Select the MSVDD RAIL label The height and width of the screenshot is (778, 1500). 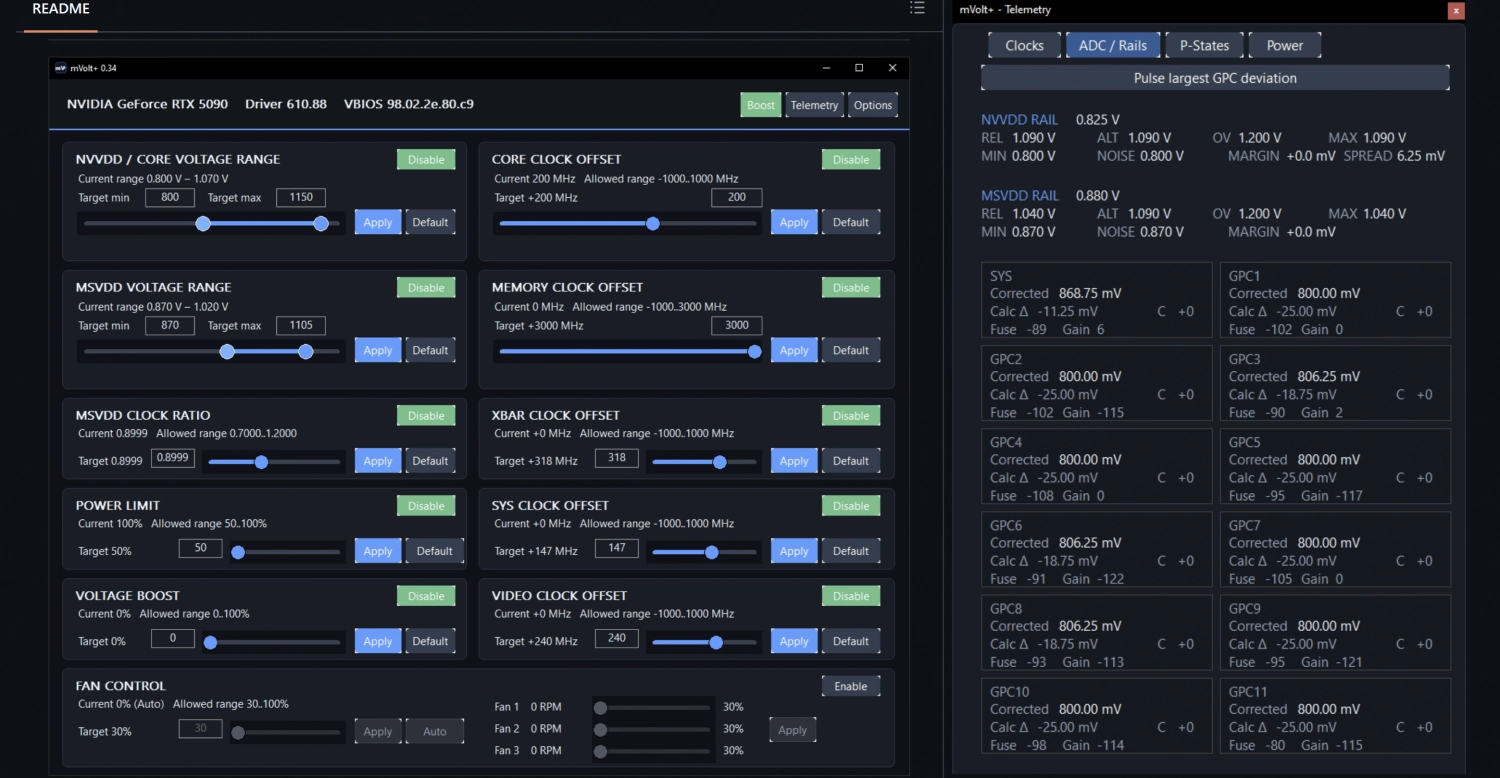pos(1020,196)
